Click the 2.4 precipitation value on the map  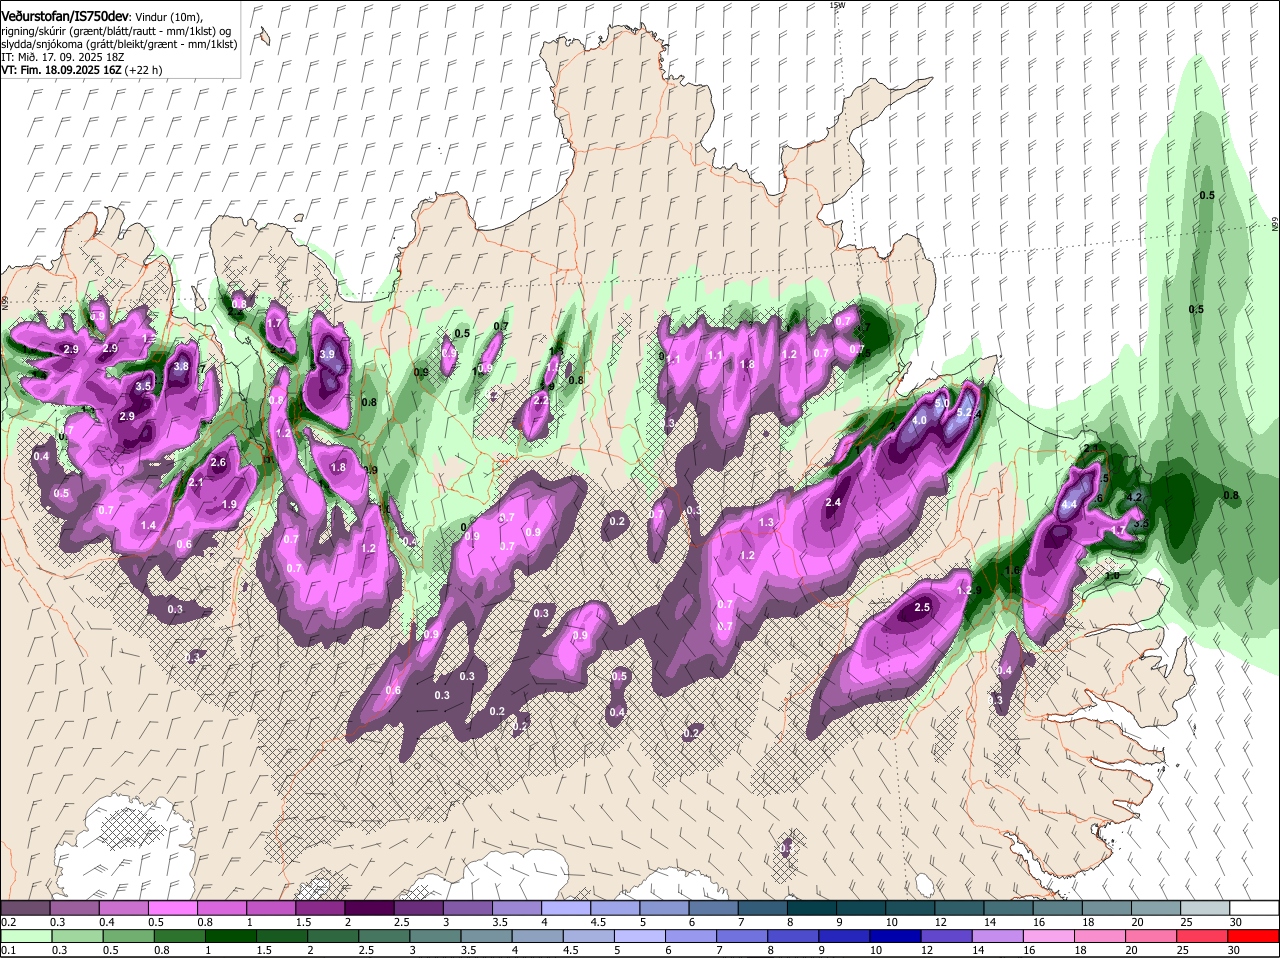tap(833, 502)
